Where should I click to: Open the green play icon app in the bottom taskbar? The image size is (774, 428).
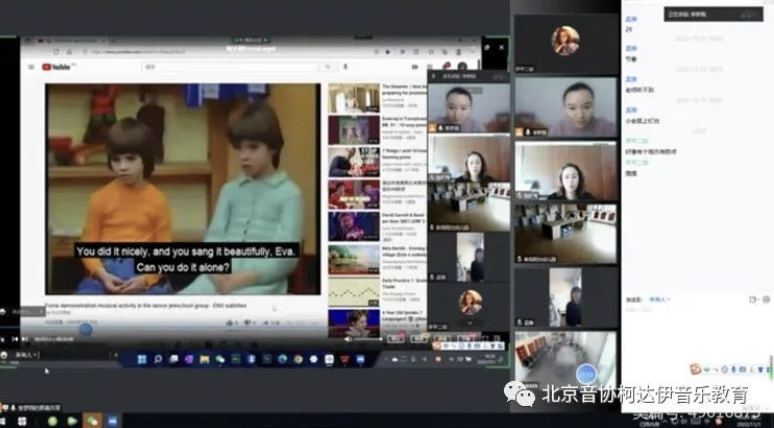click(x=73, y=421)
